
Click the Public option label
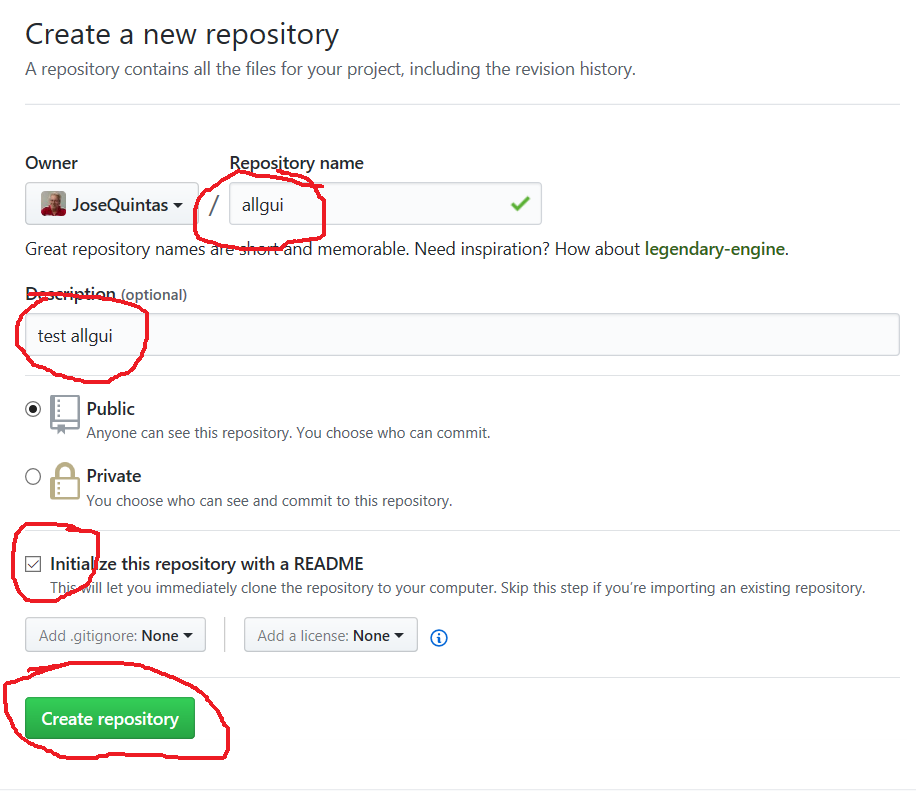[x=111, y=409]
